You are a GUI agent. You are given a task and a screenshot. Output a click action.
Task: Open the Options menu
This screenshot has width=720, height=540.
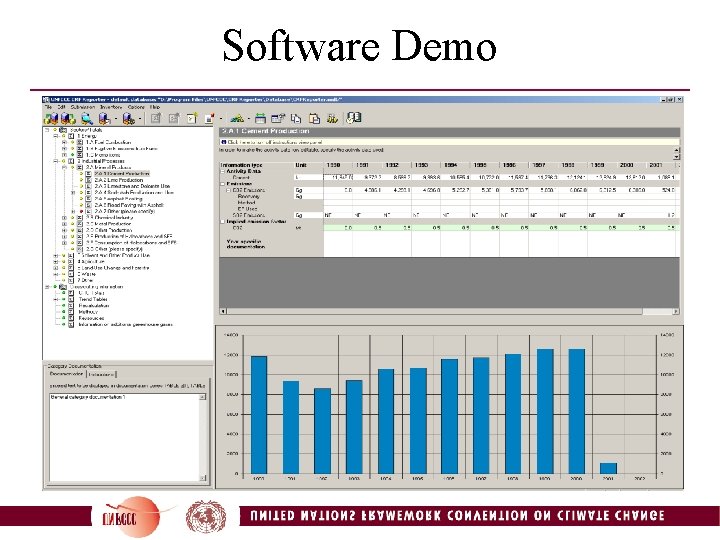[x=136, y=107]
